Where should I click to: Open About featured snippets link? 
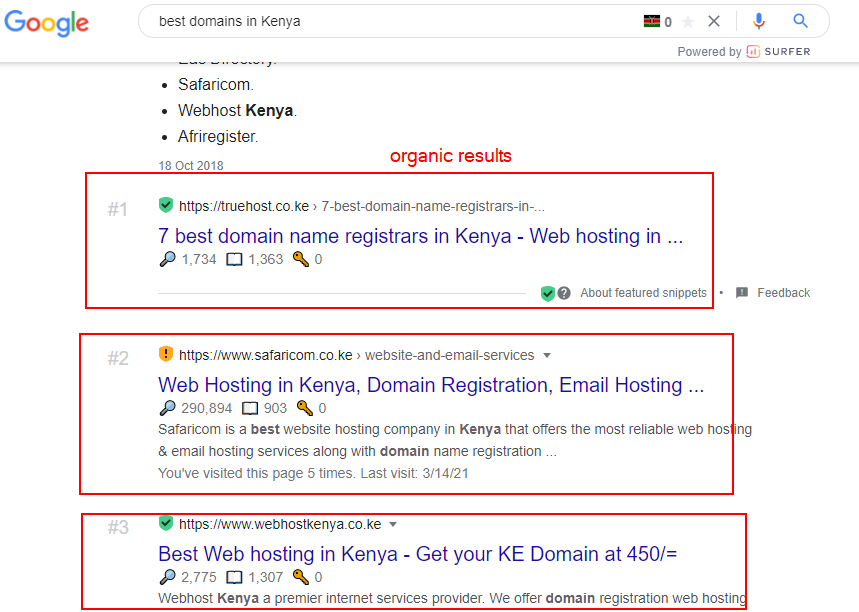click(643, 293)
